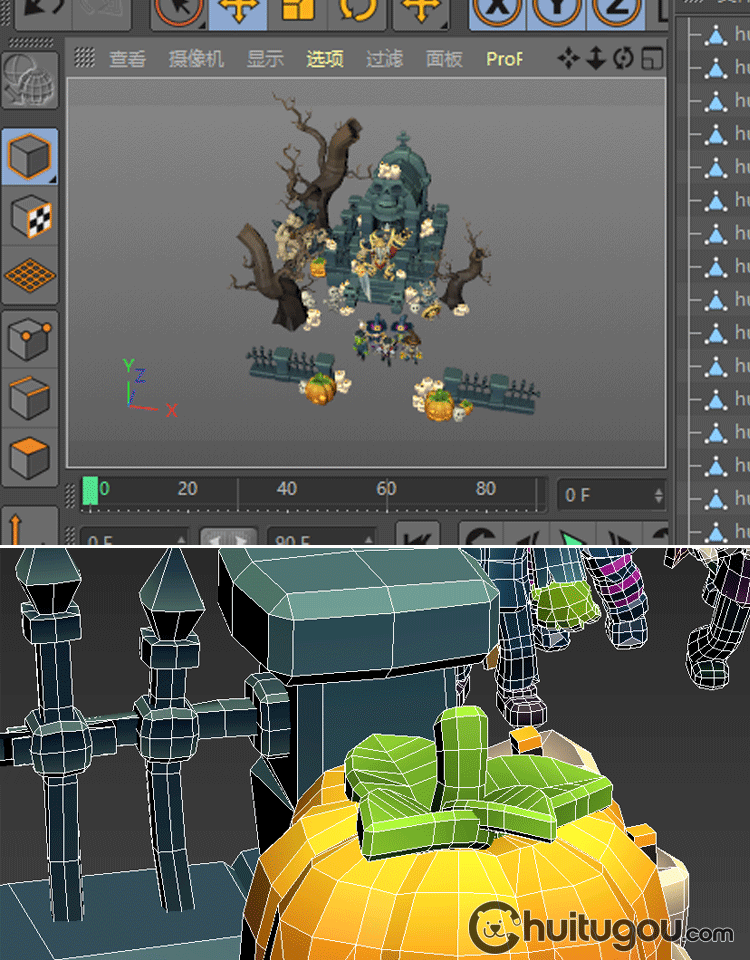Switch to Points mode
Viewport: 750px width, 960px height.
29,339
